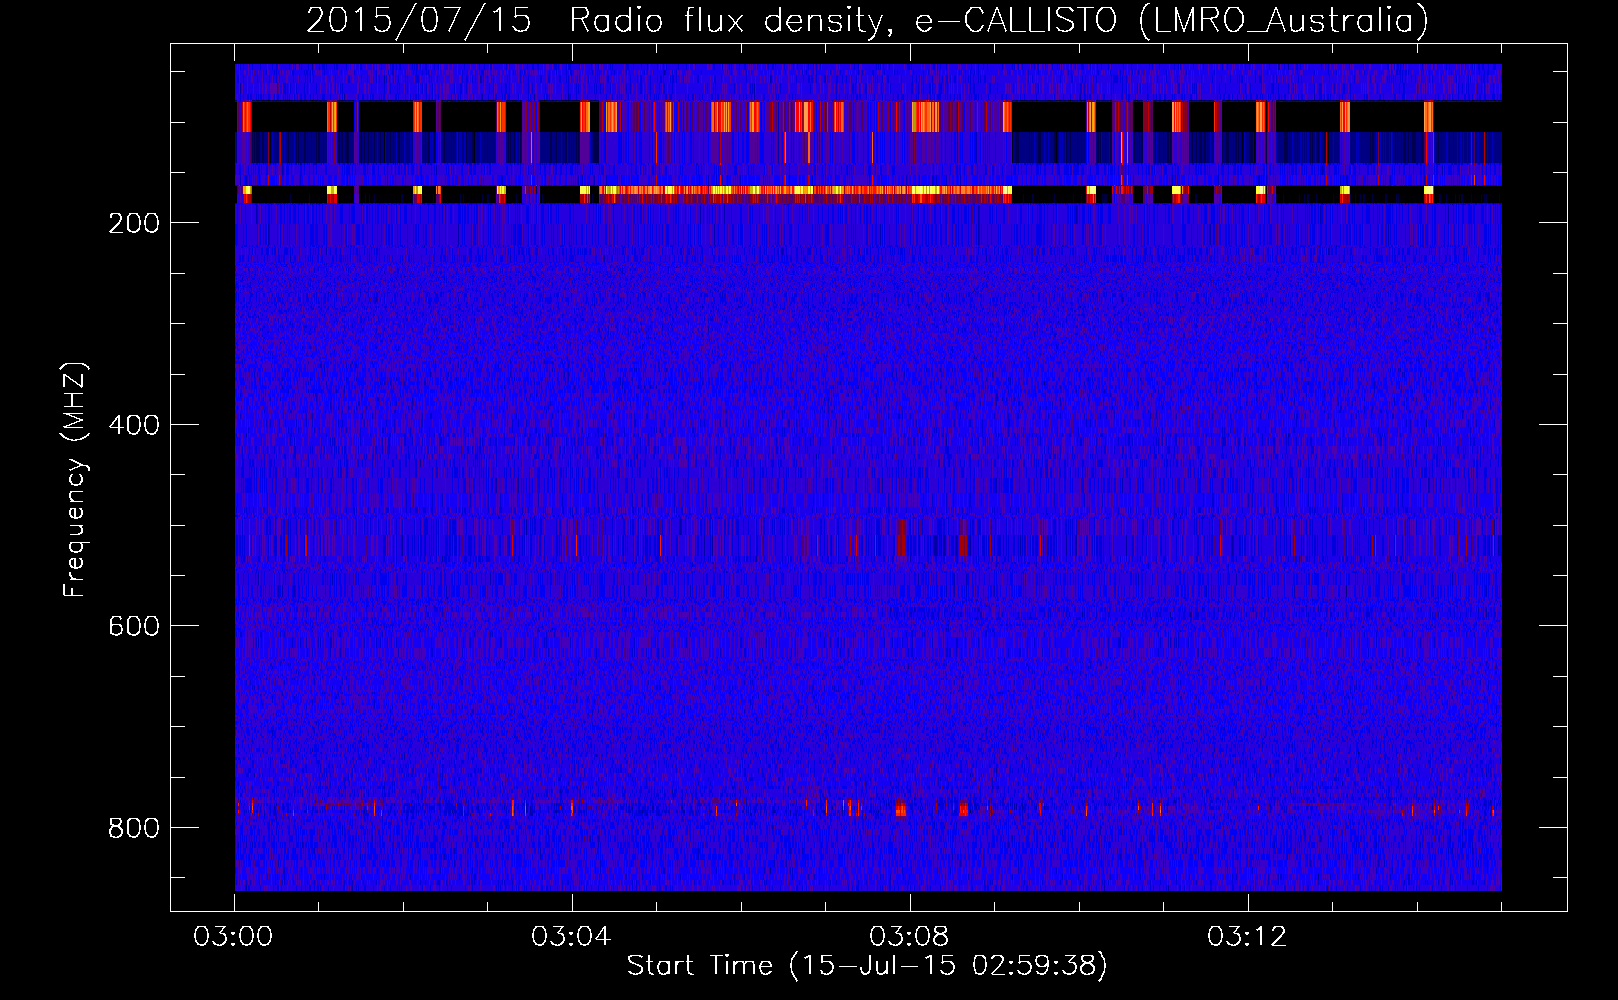Click the '200' frequency tick label

pyautogui.click(x=134, y=223)
